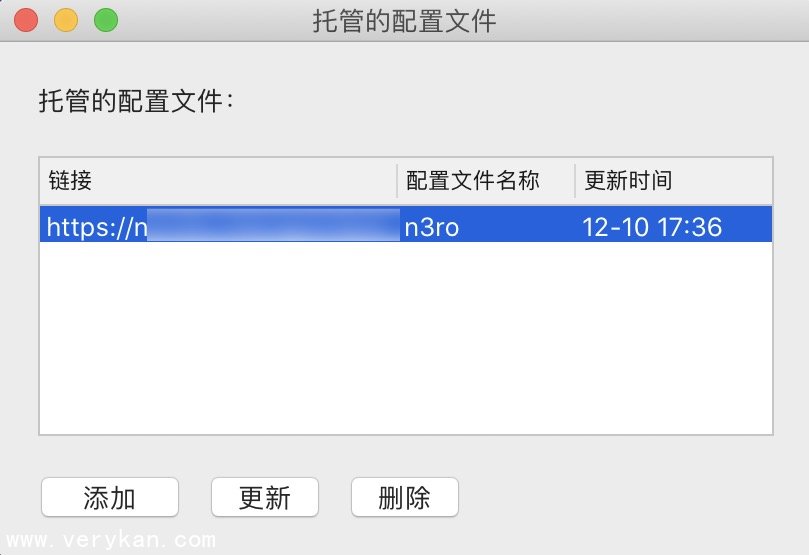Image resolution: width=809 pixels, height=555 pixels.
Task: Click the 托管的配置文件 window title bar text
Action: (404, 21)
